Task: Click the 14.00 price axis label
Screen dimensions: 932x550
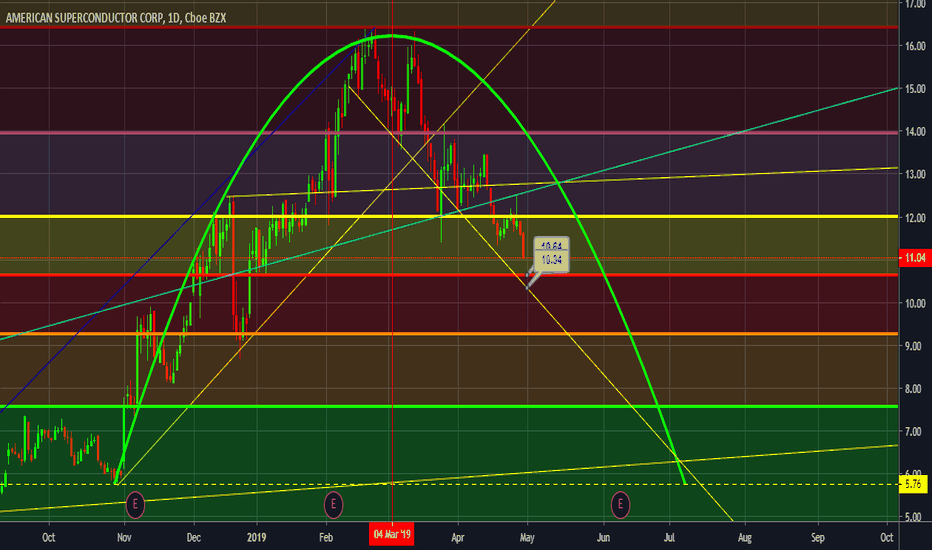Action: coord(915,131)
